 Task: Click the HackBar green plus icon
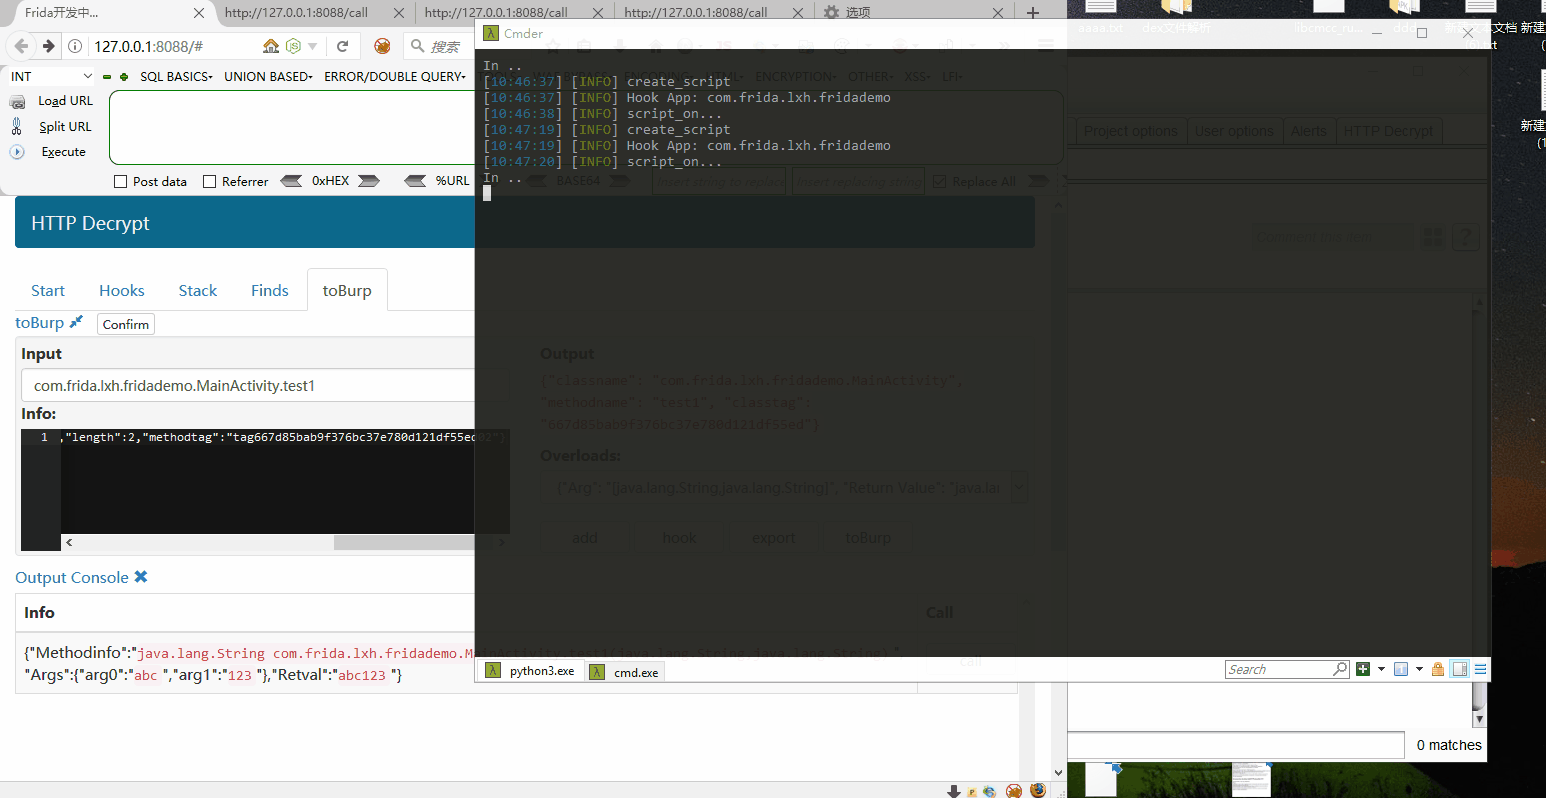click(124, 77)
